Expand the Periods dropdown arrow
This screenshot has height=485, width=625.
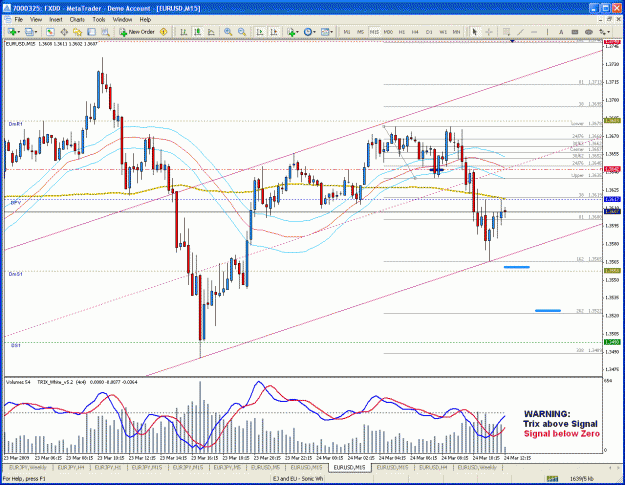tap(314, 32)
